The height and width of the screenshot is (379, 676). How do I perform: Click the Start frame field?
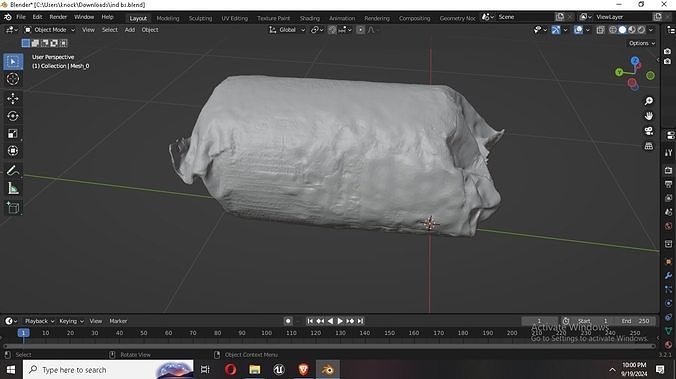click(592, 321)
